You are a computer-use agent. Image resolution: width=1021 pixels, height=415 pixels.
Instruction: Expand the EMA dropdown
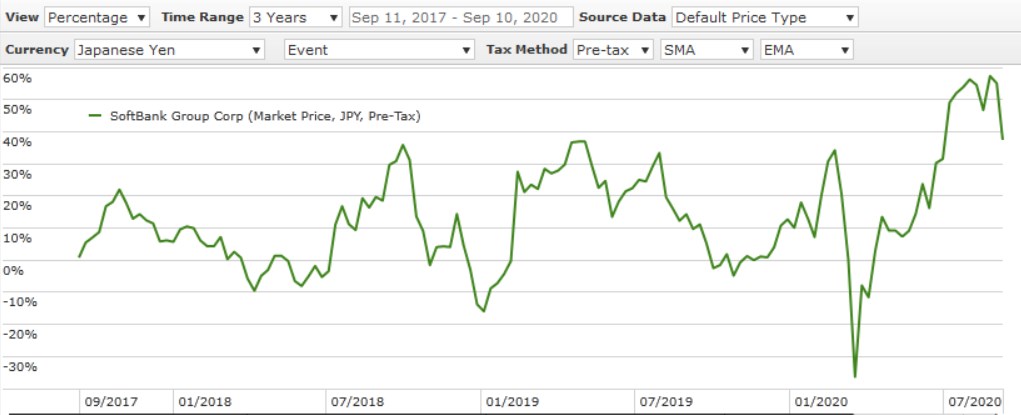[x=806, y=49]
